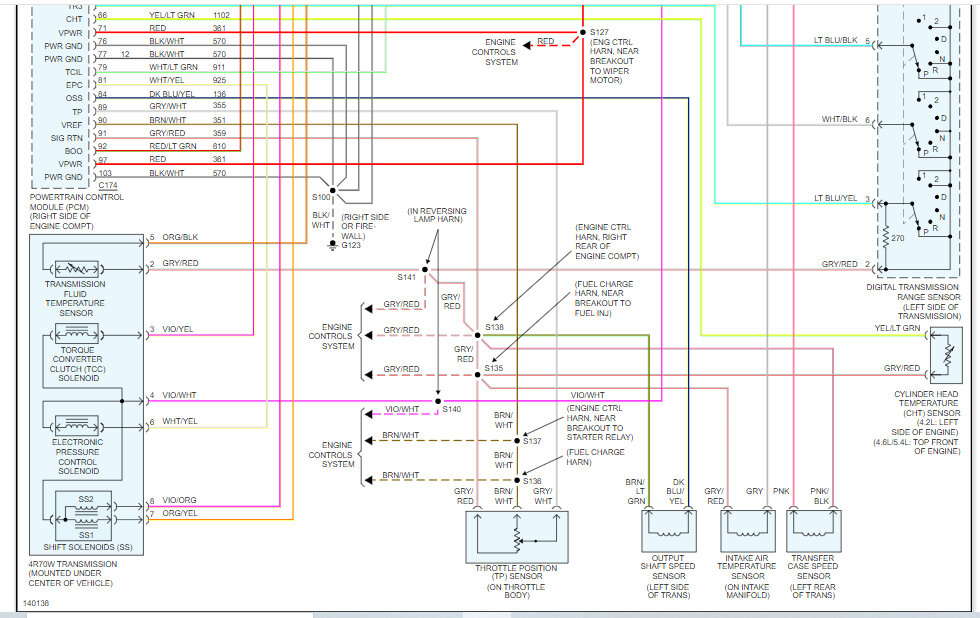This screenshot has width=980, height=618.
Task: Click the 'BRN/LT GRN' output shaft sensor wire label
Action: [635, 491]
